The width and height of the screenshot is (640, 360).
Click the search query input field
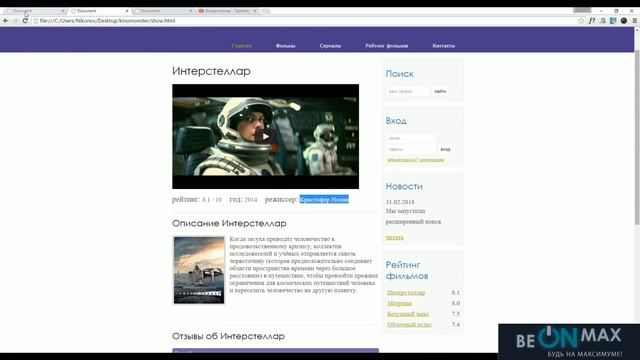(408, 91)
